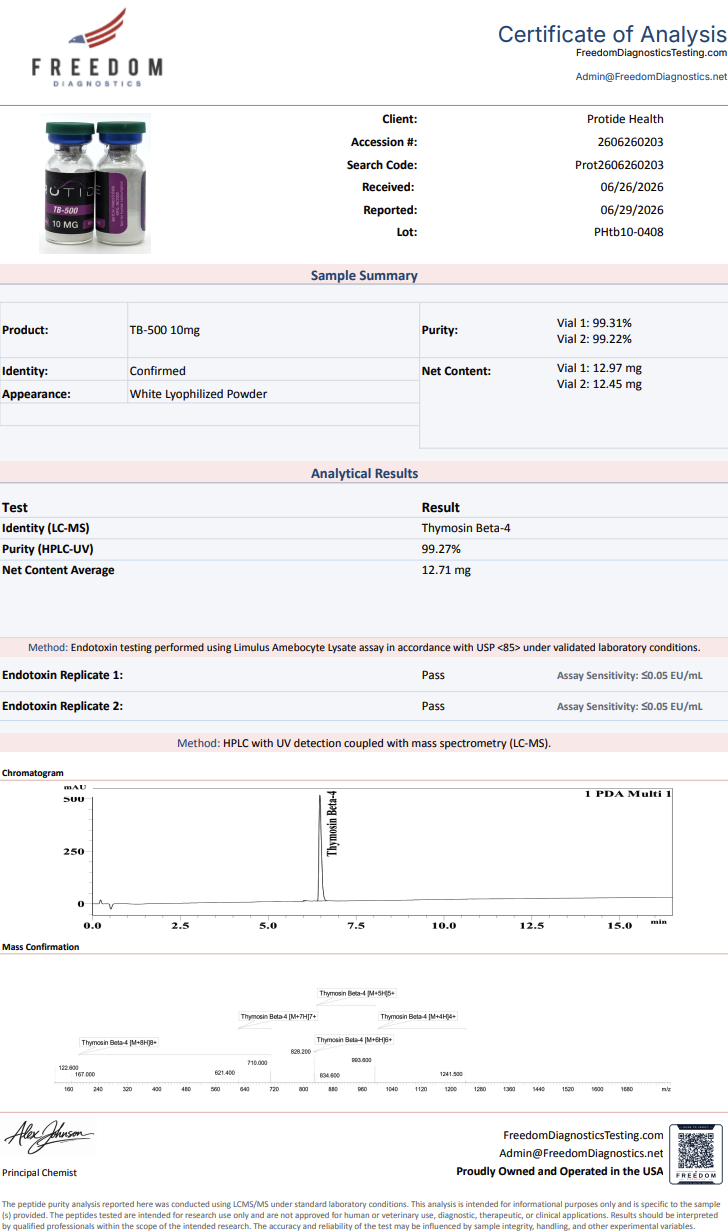Screen dimensions: 728x1232
Task: Click the Thymosin Beta-4 [M+8H]8+ annotation
Action: [119, 1042]
